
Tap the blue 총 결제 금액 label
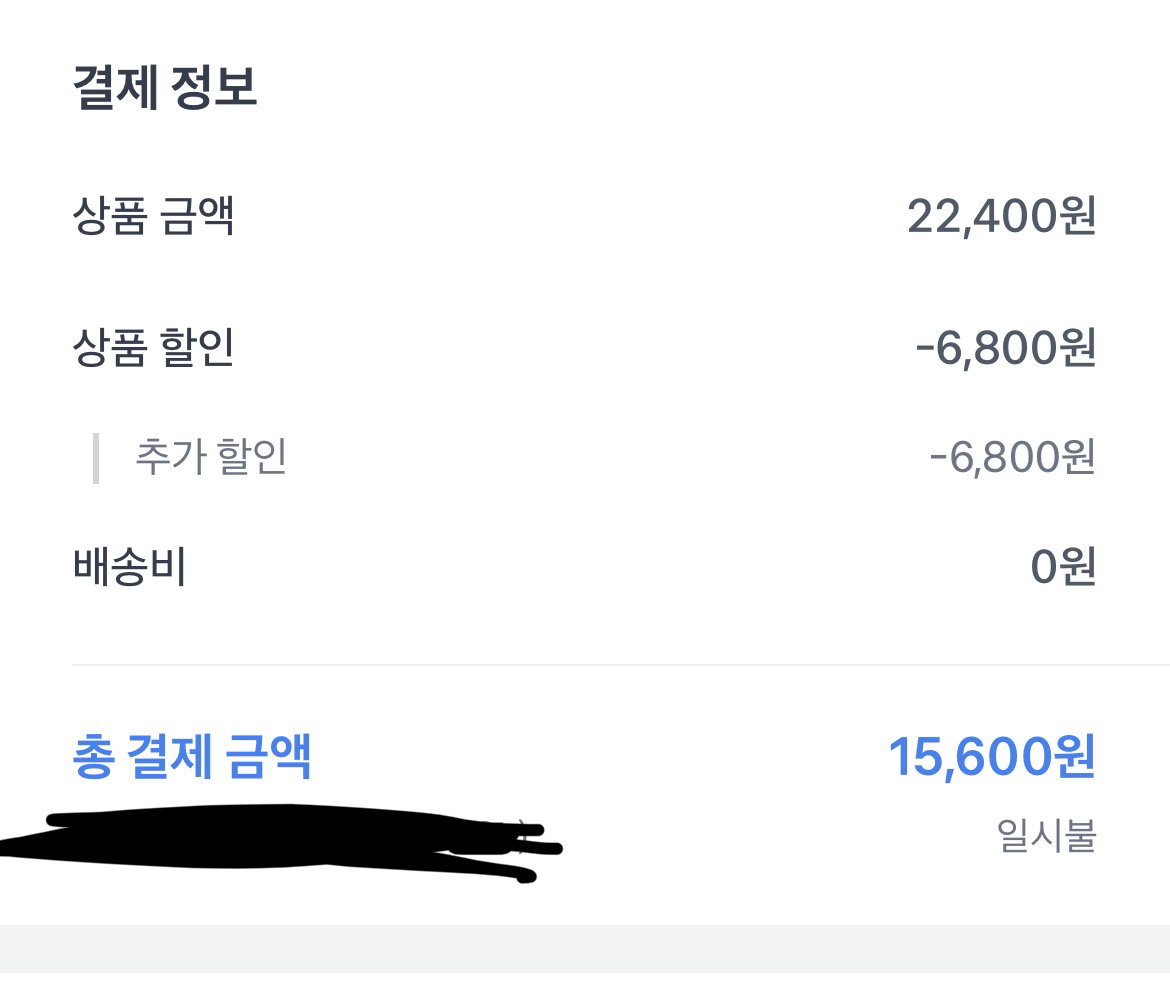tap(192, 757)
